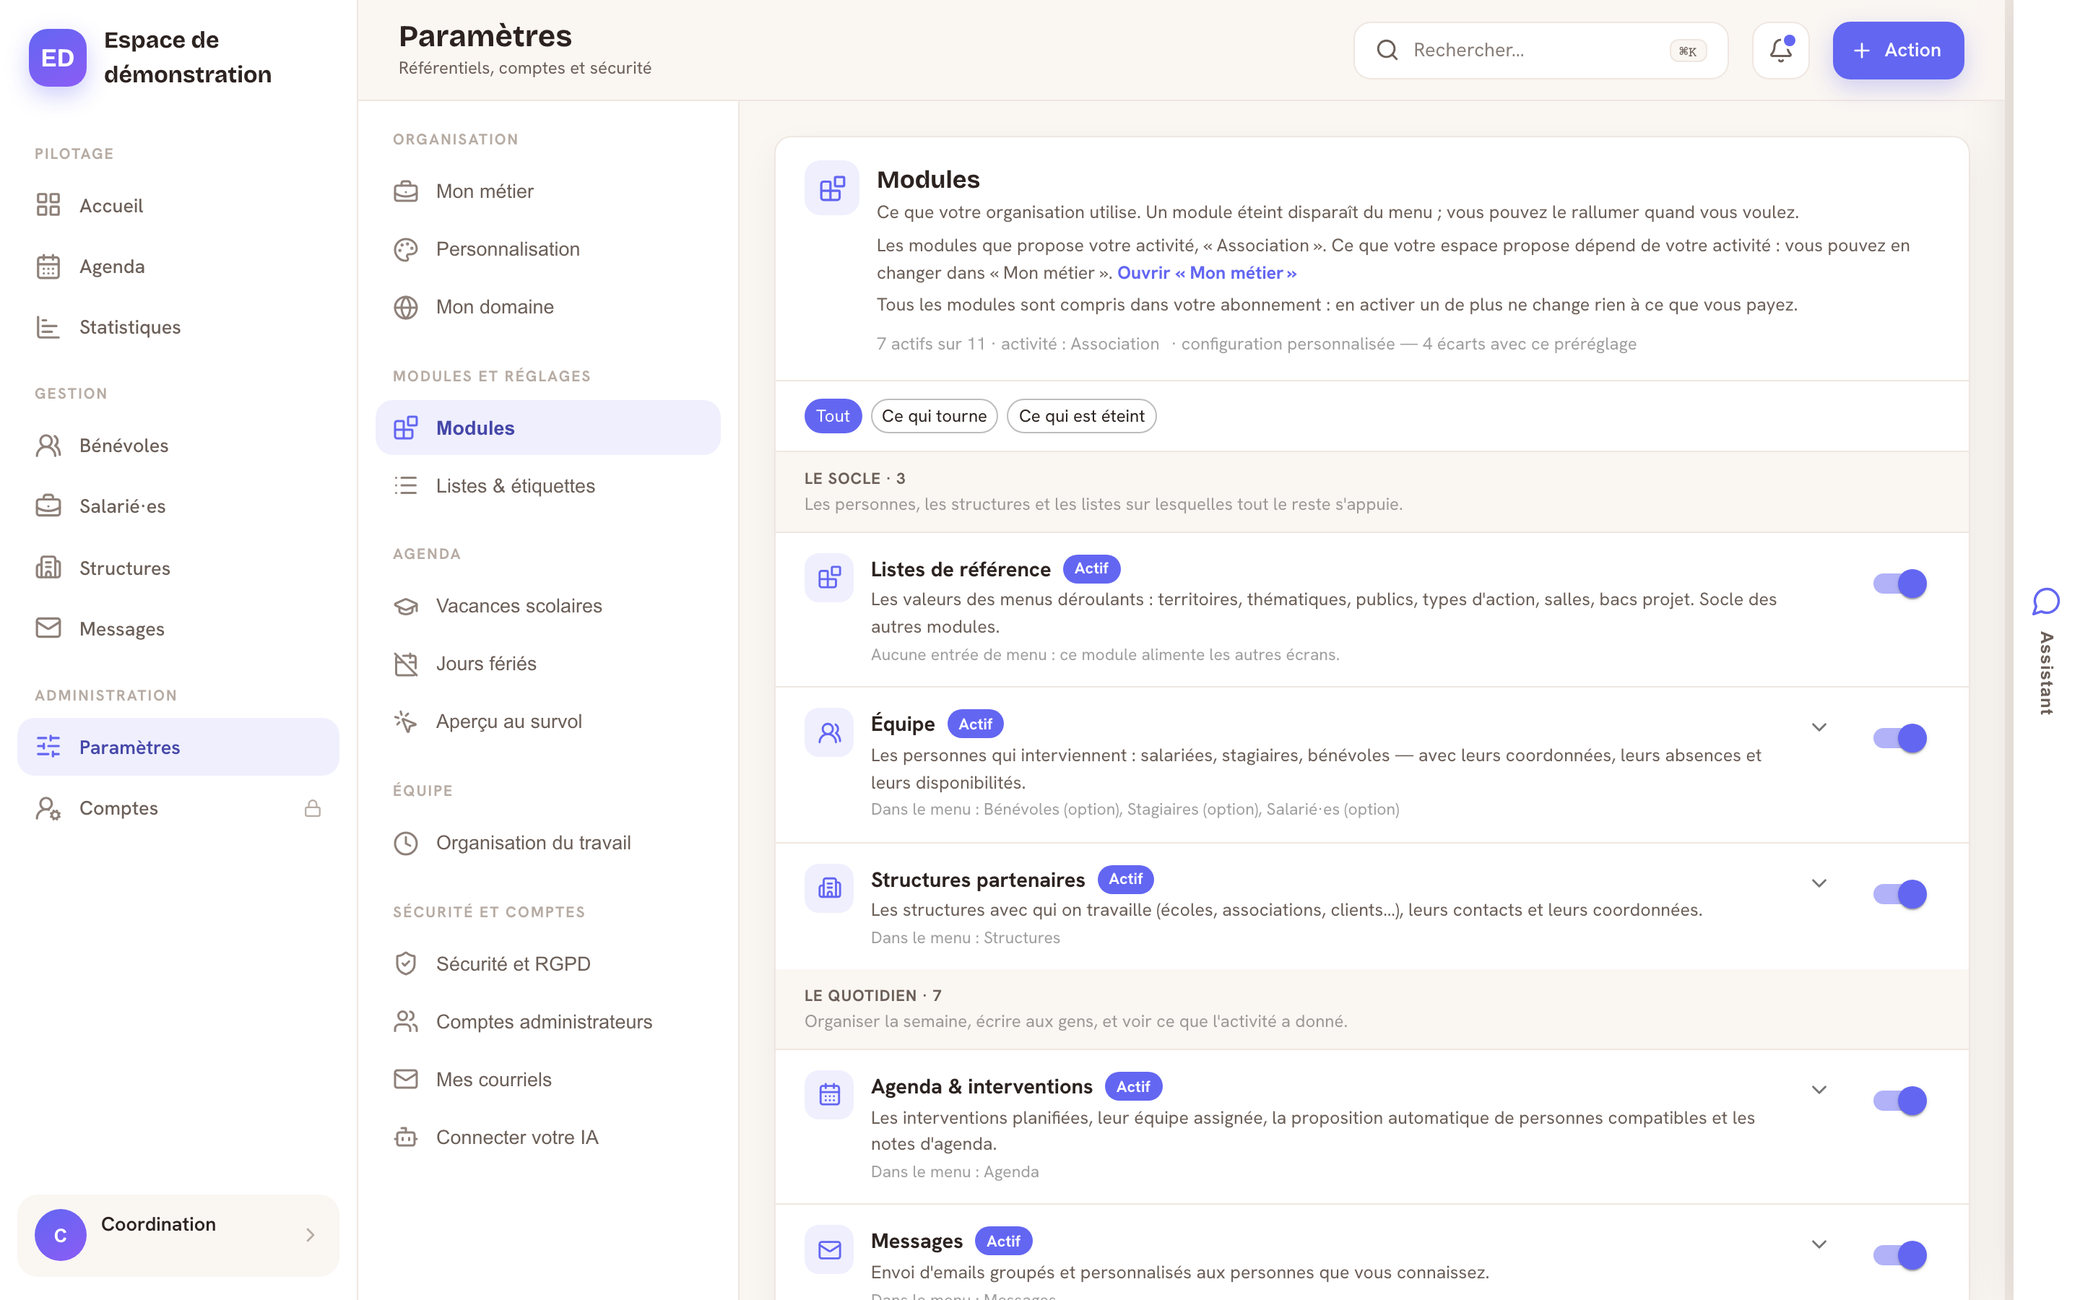Expand the Messages module chevron
Viewport: 2080px width, 1300px height.
point(1819,1244)
